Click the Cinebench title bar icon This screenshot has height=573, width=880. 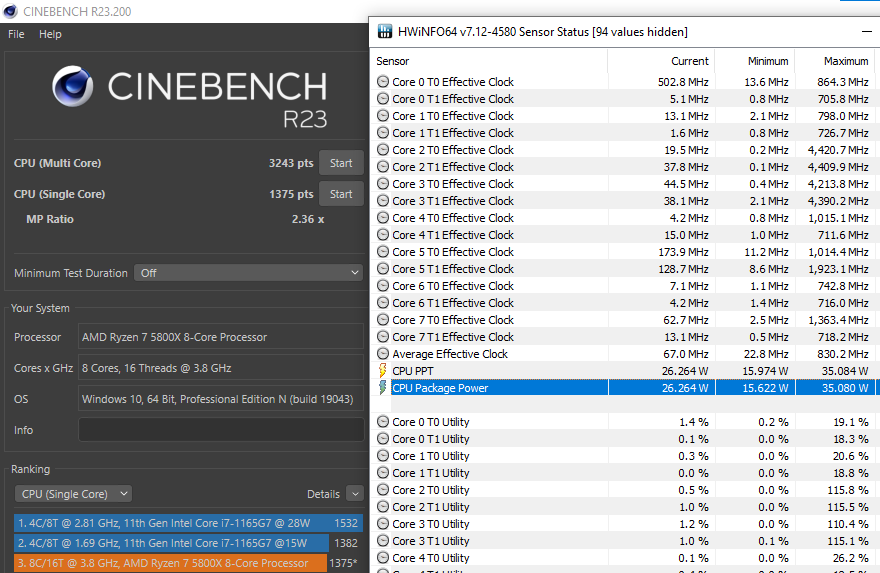click(10, 11)
